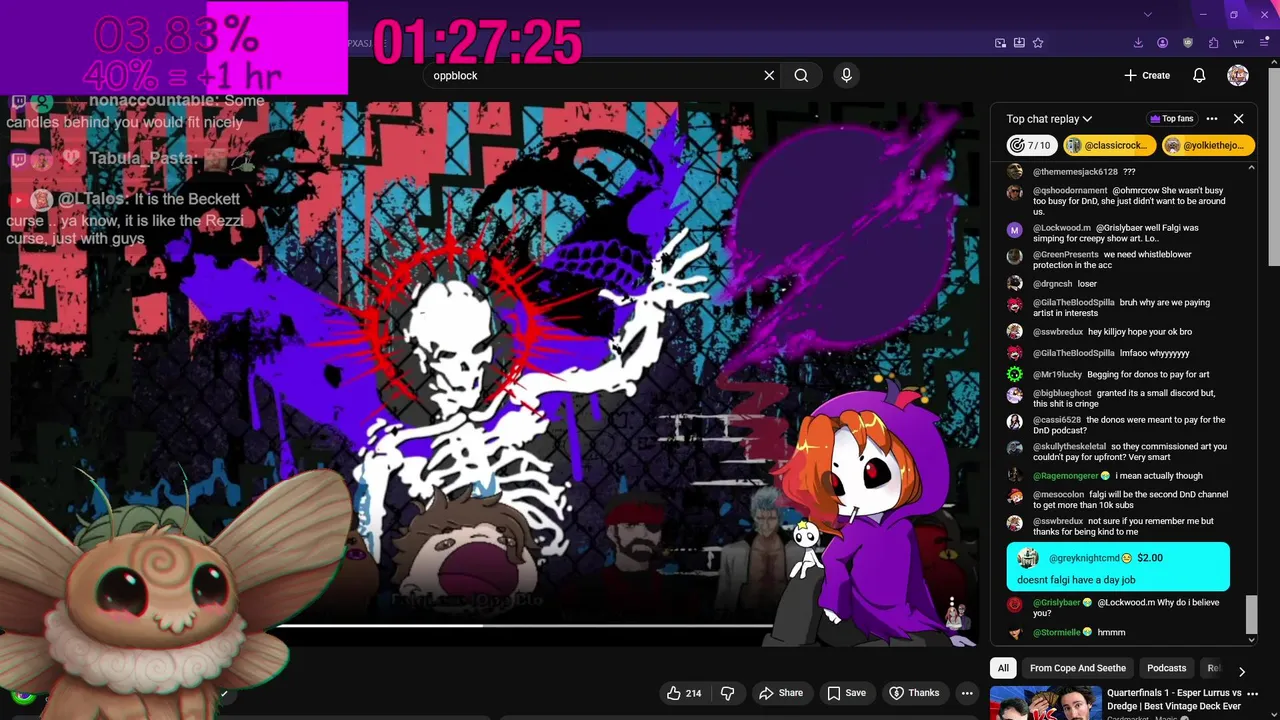Click @mesocolon chat message
1280x720 pixels.
click(x=1118, y=499)
